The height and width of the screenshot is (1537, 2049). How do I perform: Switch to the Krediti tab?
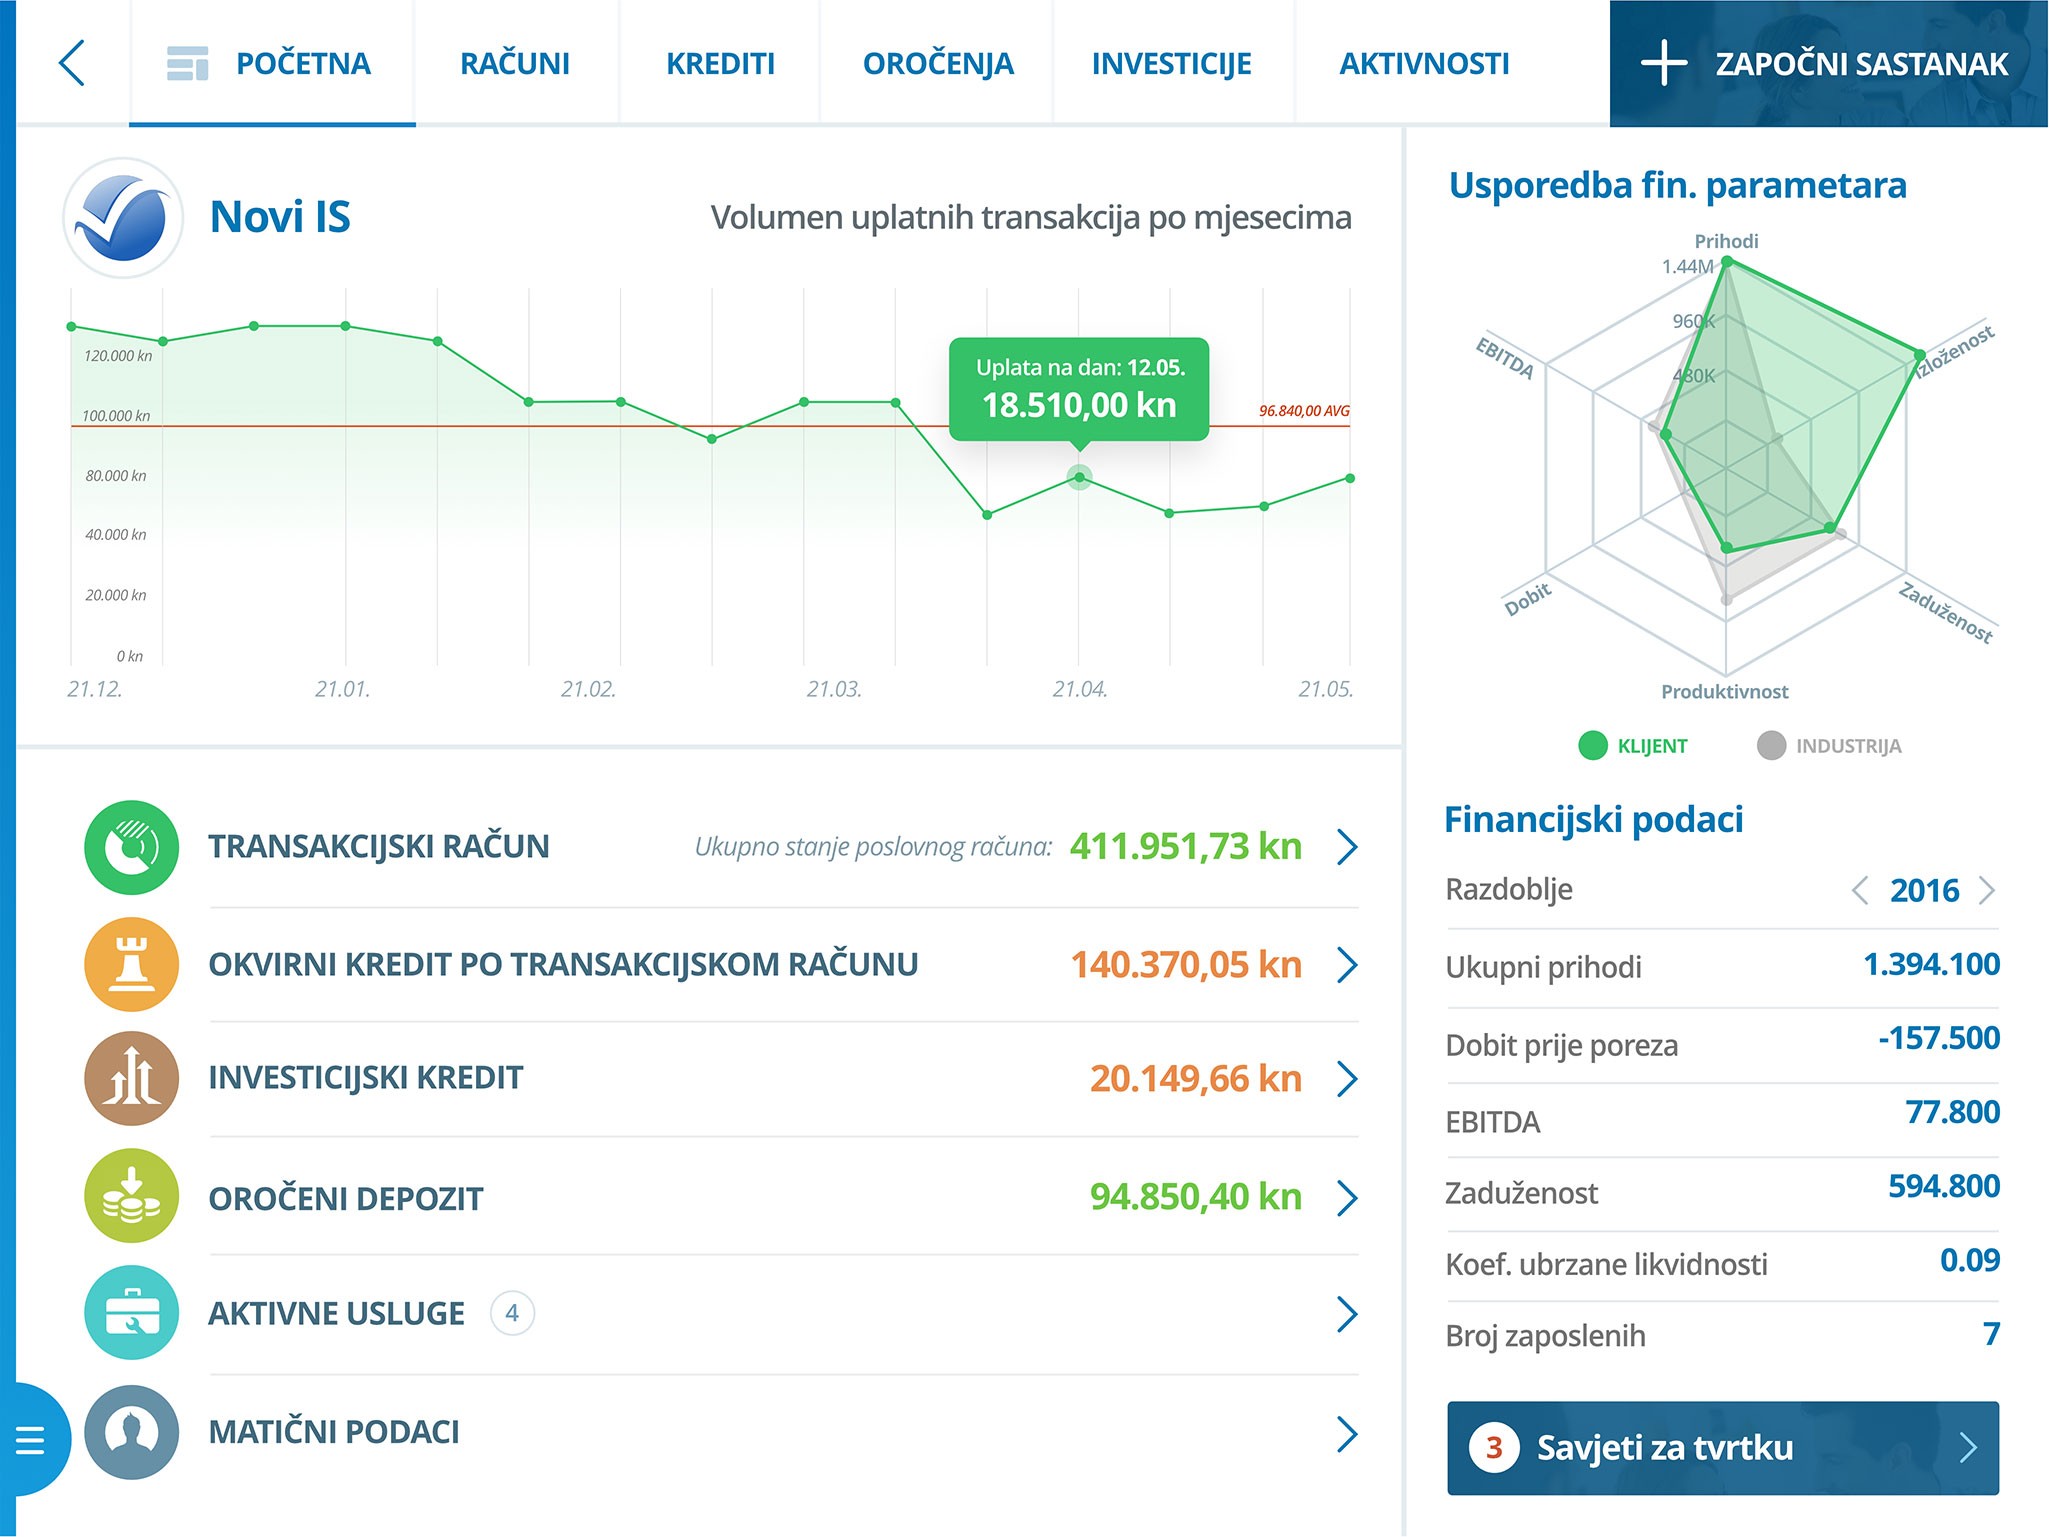[720, 63]
